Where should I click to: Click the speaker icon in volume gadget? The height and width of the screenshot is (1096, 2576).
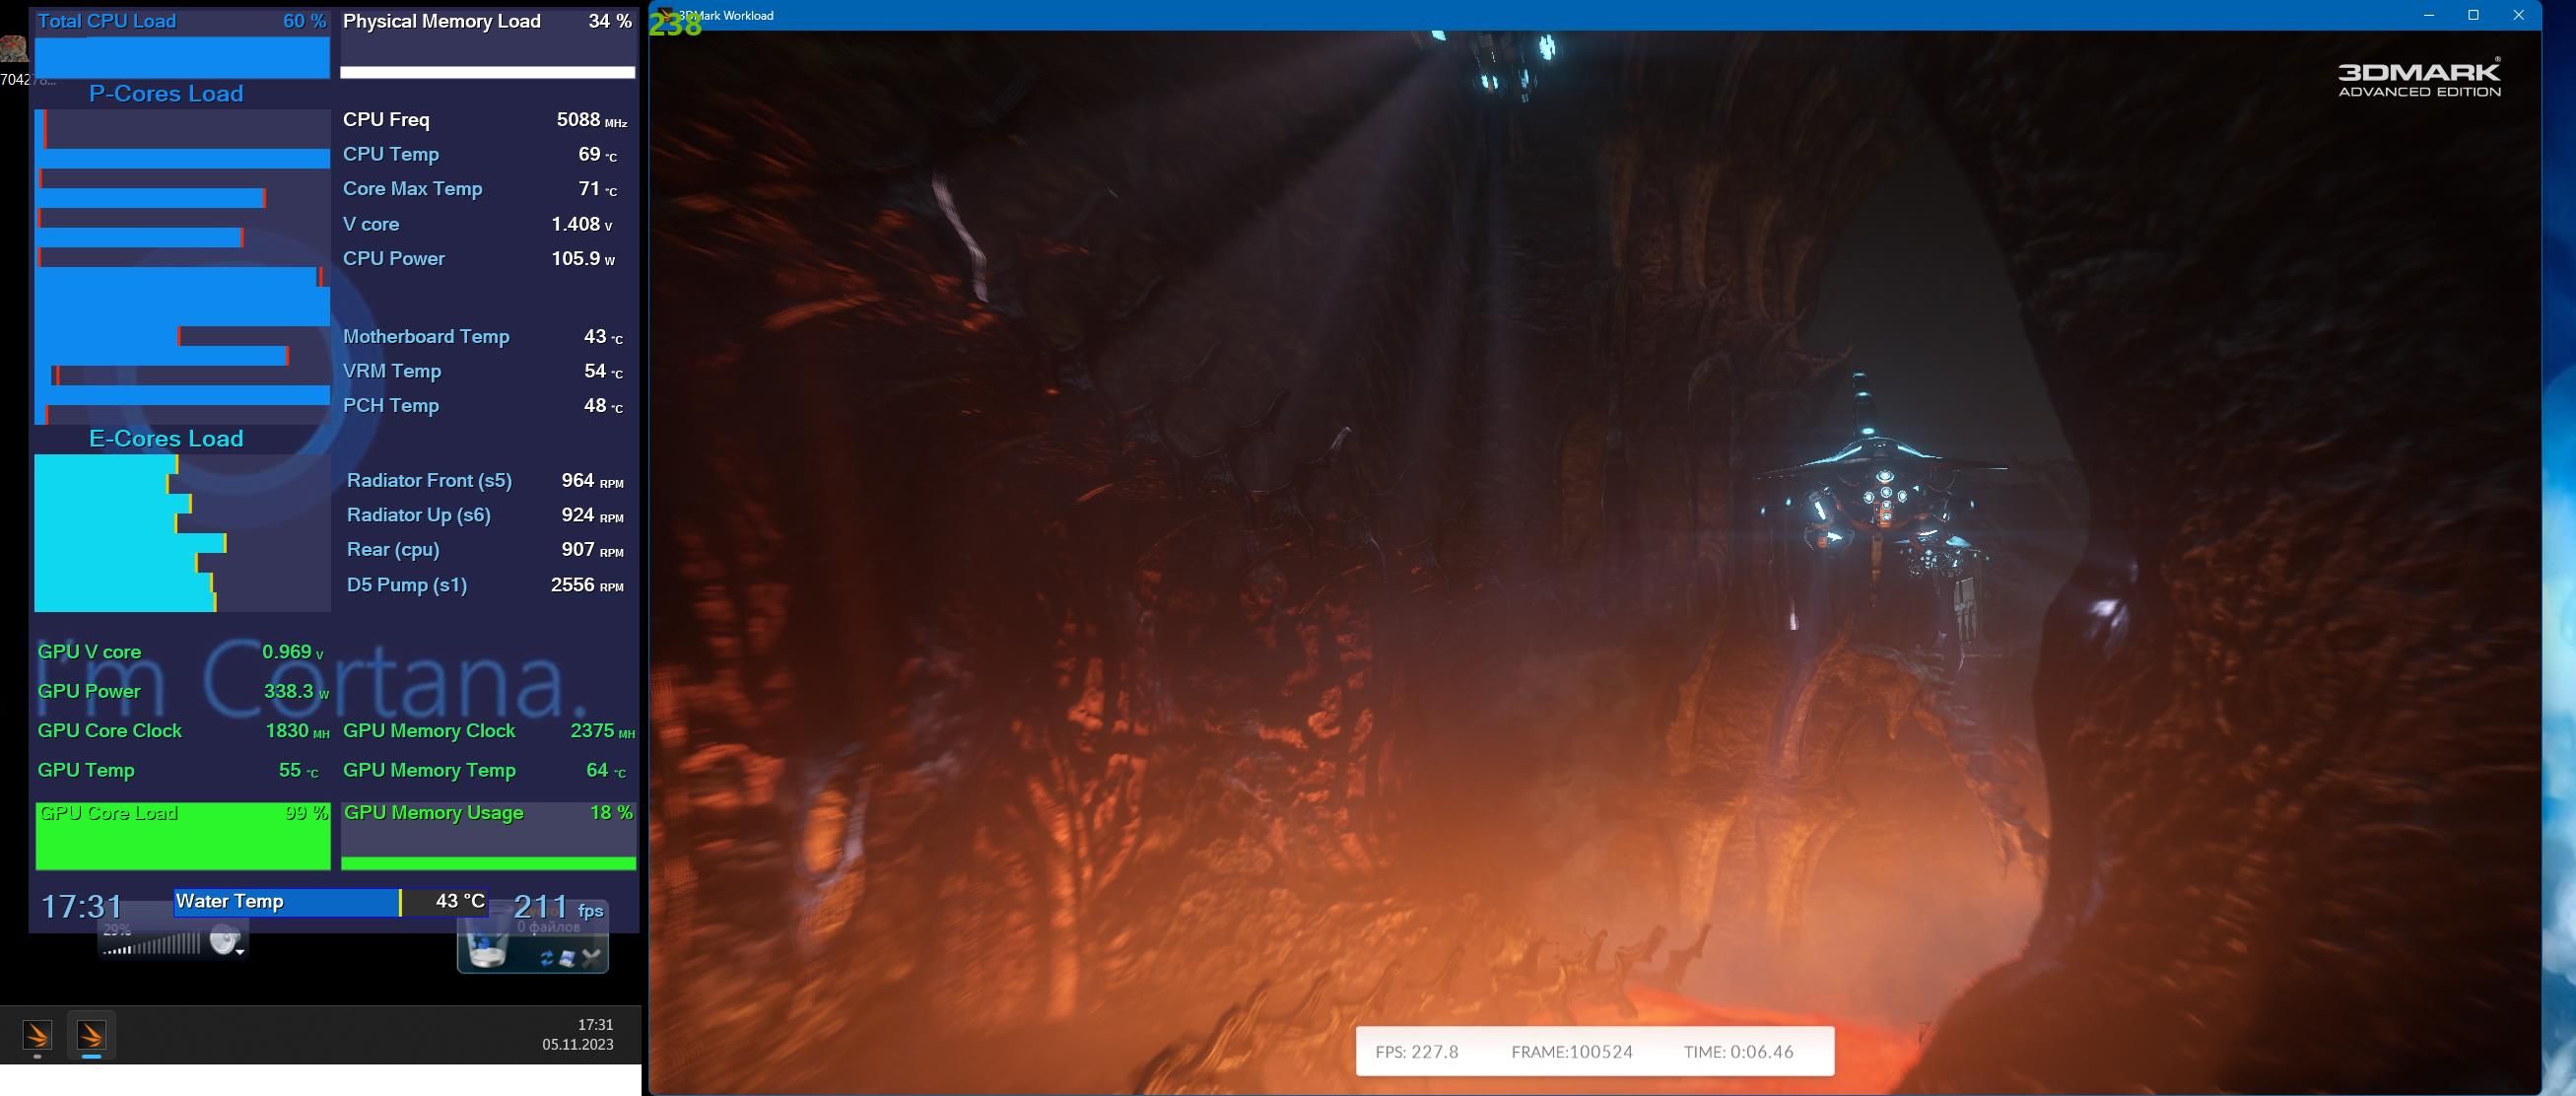click(x=223, y=941)
